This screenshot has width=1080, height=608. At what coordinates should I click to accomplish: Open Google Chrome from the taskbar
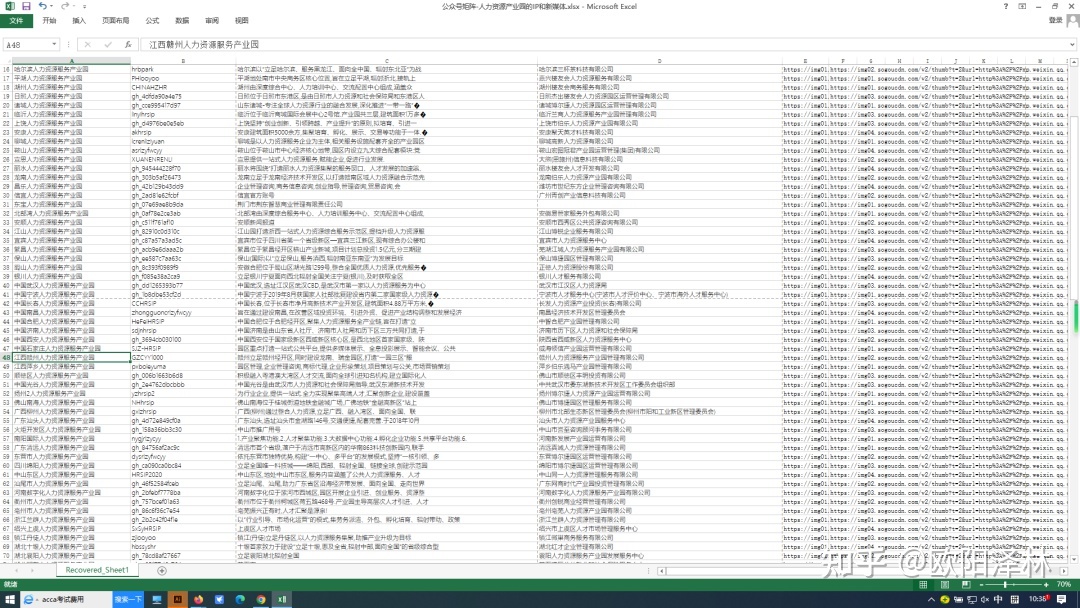(261, 600)
